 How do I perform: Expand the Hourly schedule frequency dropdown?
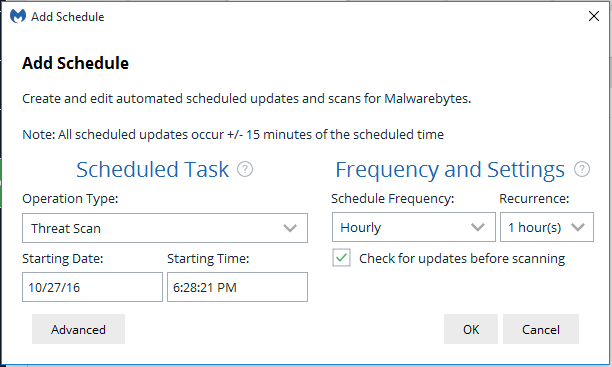click(414, 227)
